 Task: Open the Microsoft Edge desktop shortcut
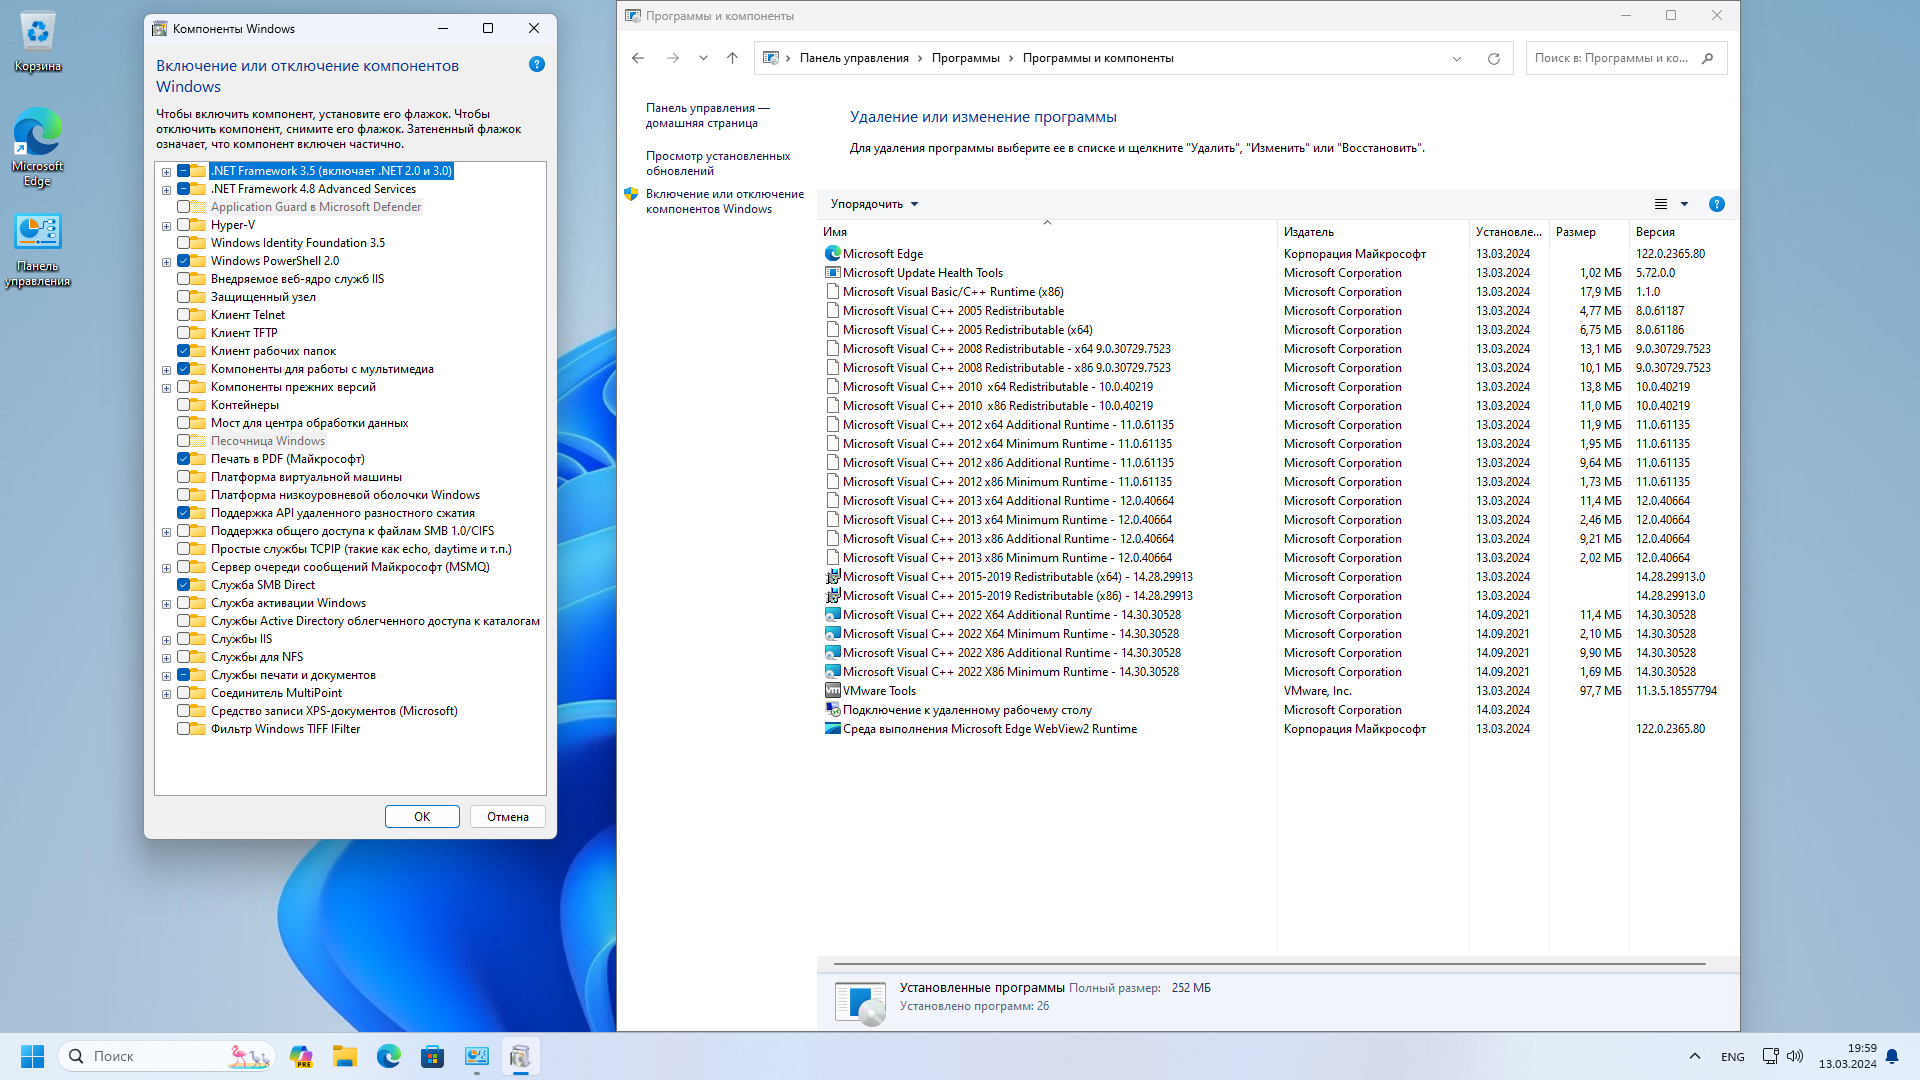(38, 146)
